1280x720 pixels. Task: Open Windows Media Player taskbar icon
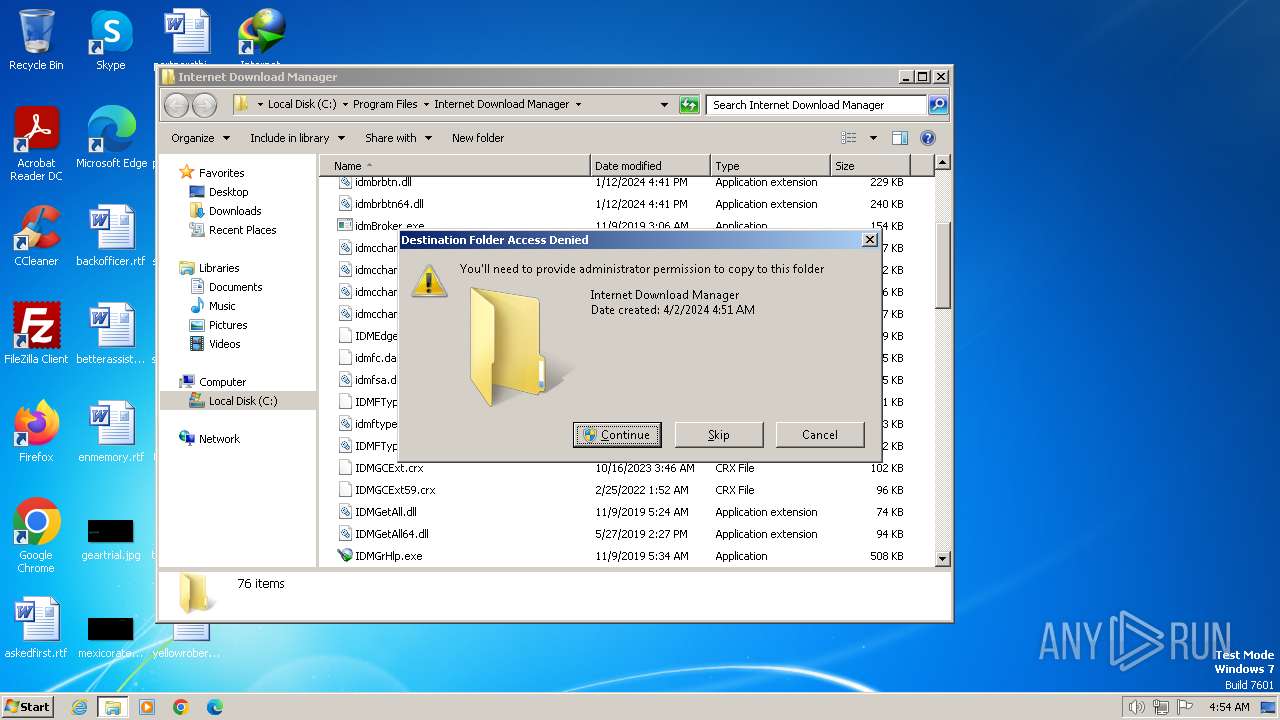tap(147, 707)
